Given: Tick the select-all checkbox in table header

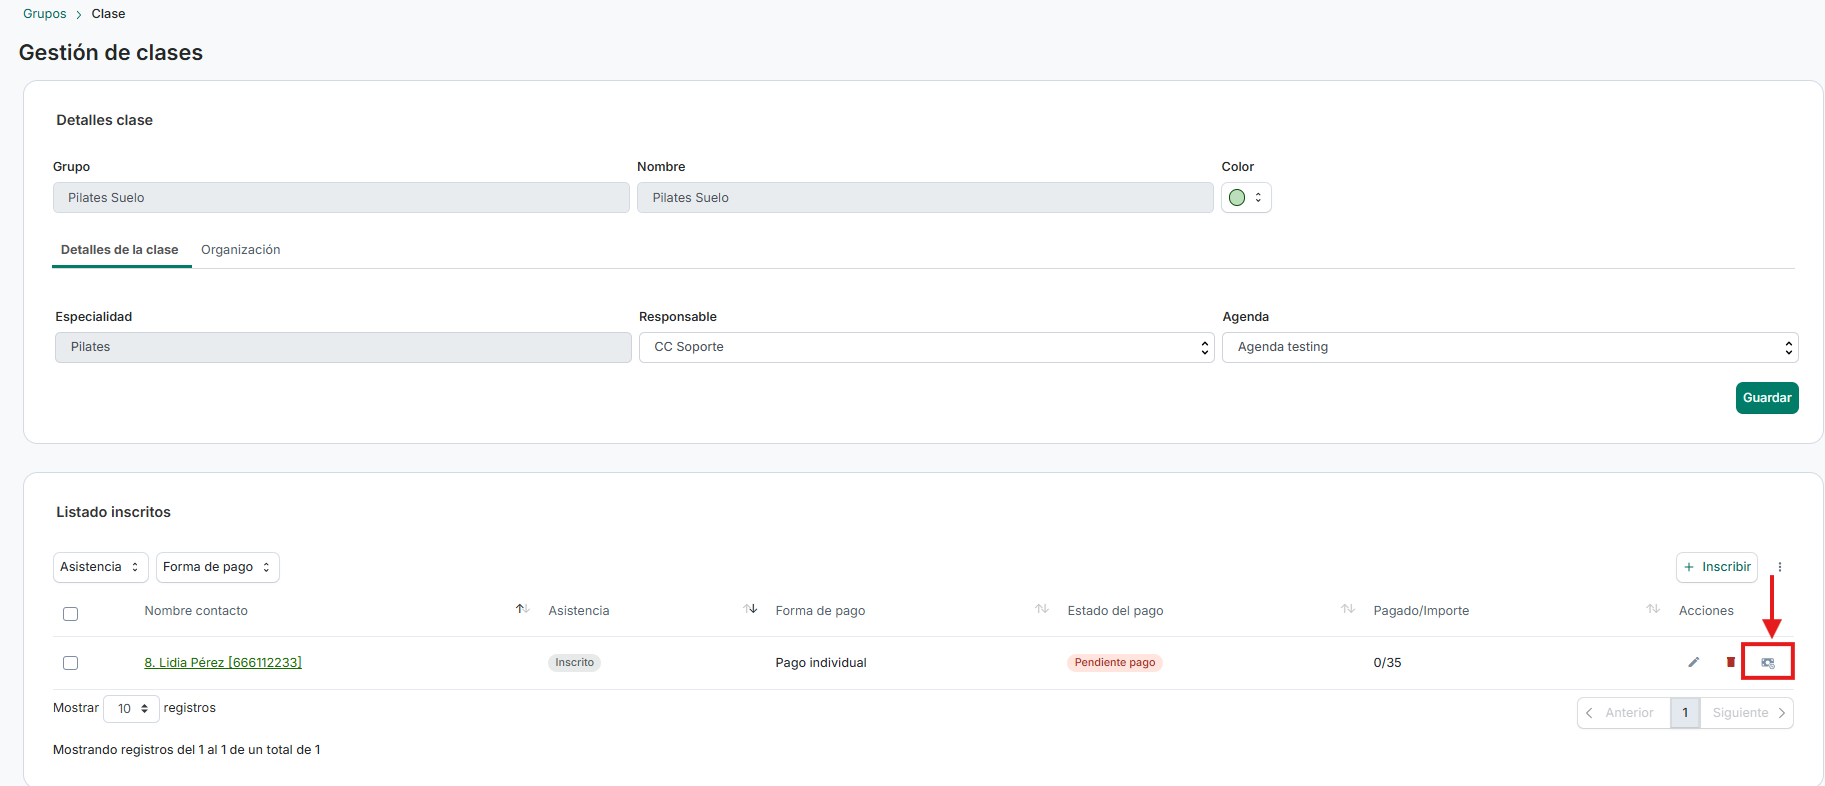Looking at the screenshot, I should pos(70,614).
